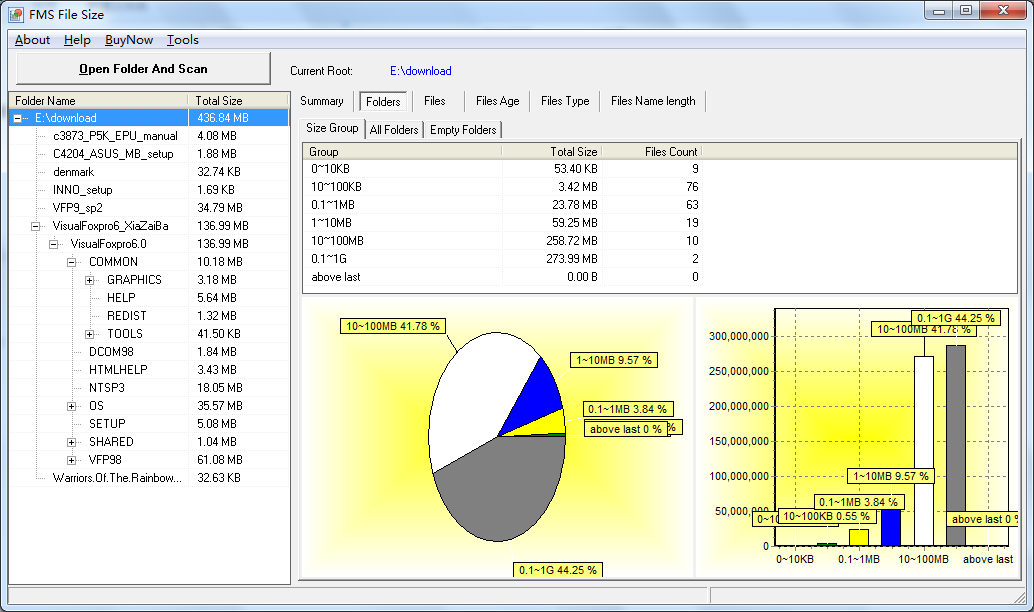
Task: Collapse the VisualFoxpro6_XiaZaiBa tree node
Action: pos(36,226)
